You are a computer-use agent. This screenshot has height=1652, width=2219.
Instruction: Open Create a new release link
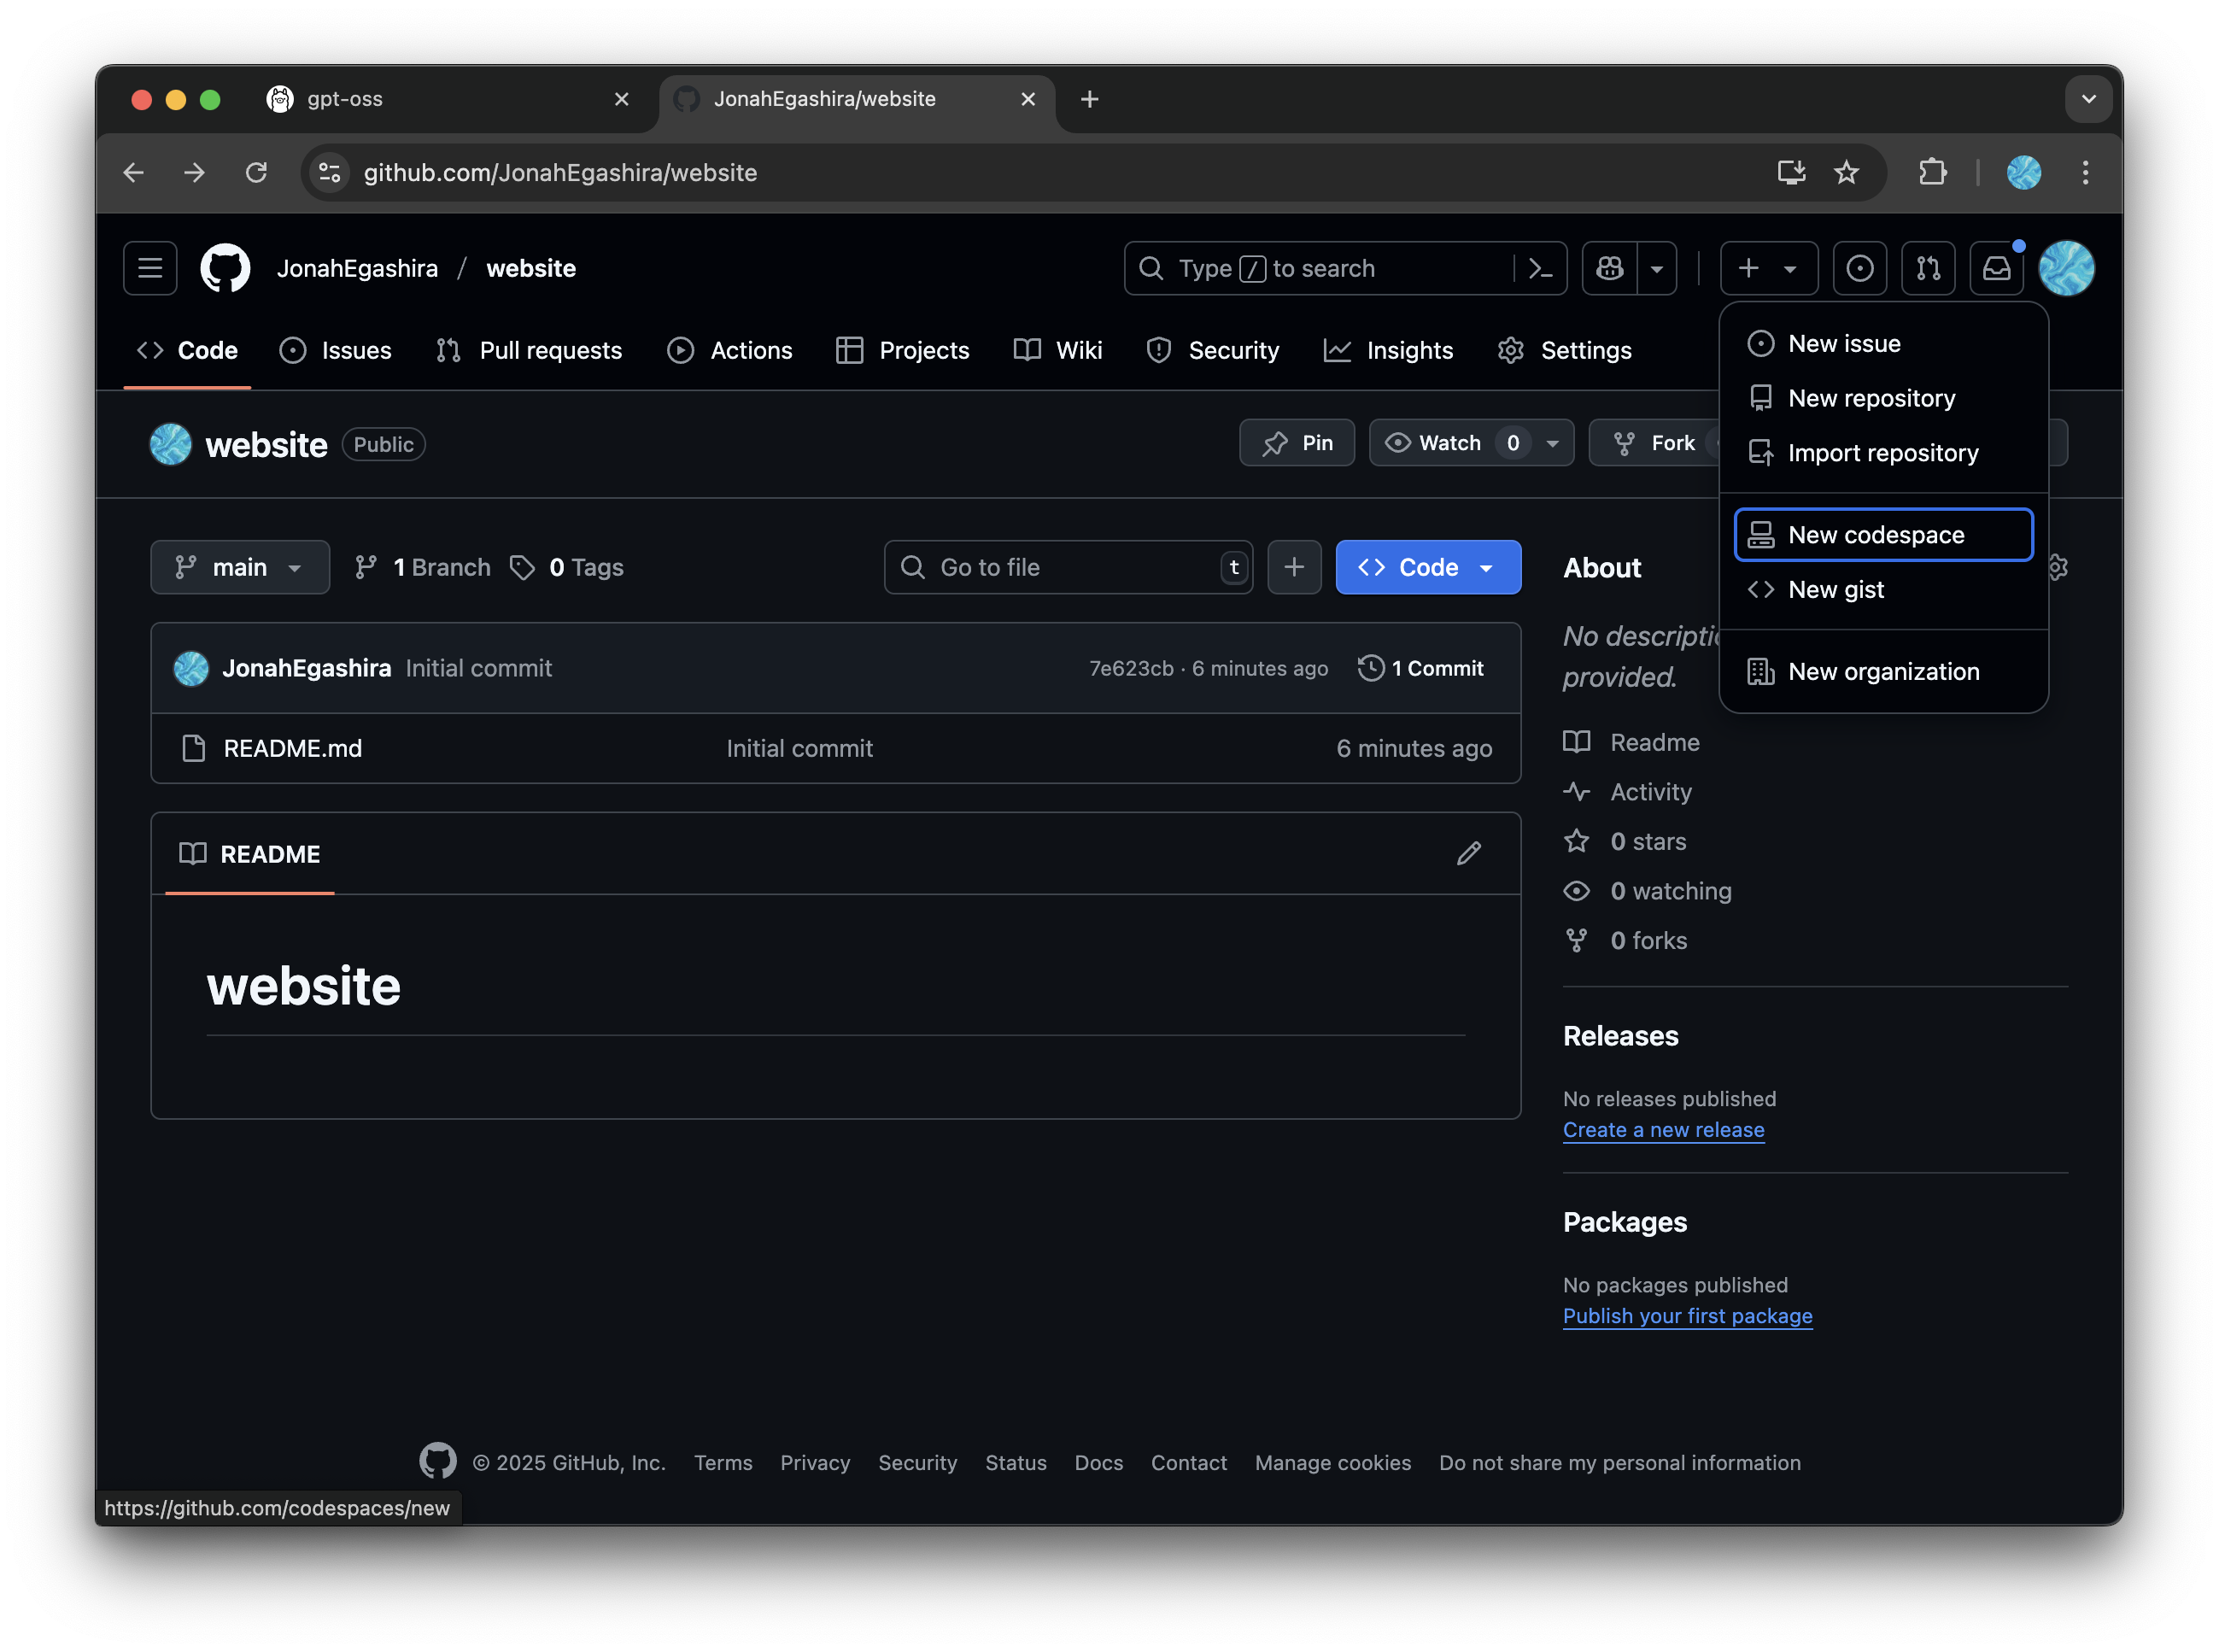coord(1663,1130)
